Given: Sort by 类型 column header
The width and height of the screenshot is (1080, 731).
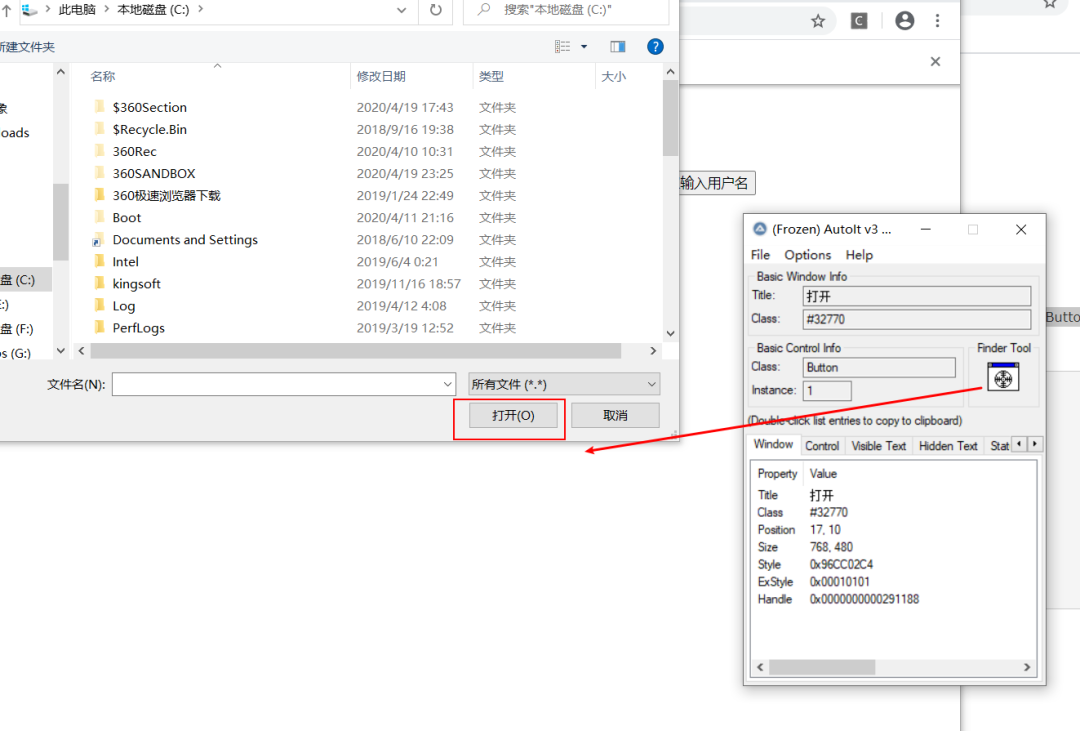Looking at the screenshot, I should pos(491,76).
